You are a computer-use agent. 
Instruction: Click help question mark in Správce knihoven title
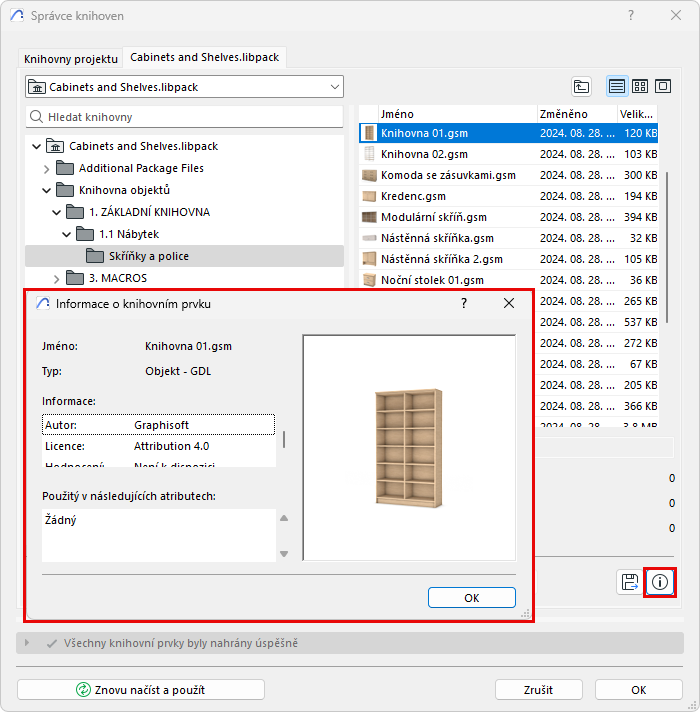631,15
